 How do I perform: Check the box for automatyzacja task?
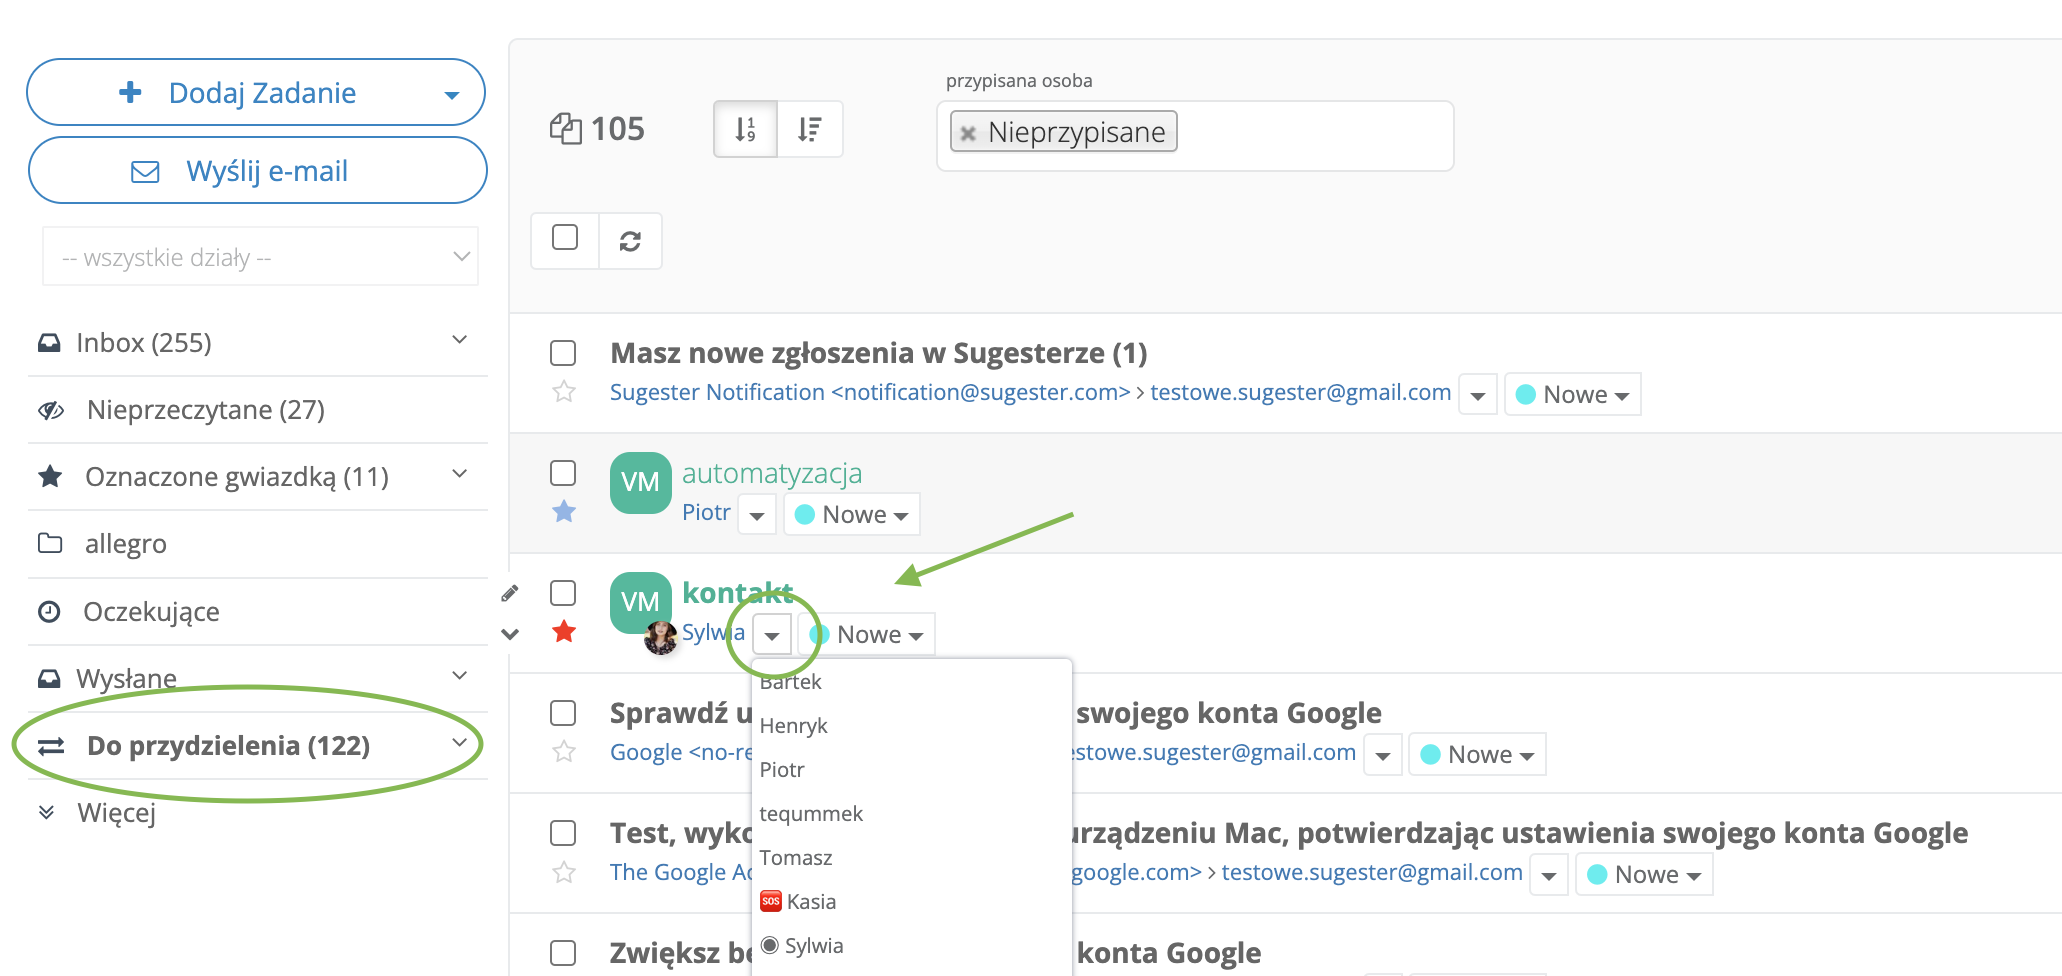563,473
